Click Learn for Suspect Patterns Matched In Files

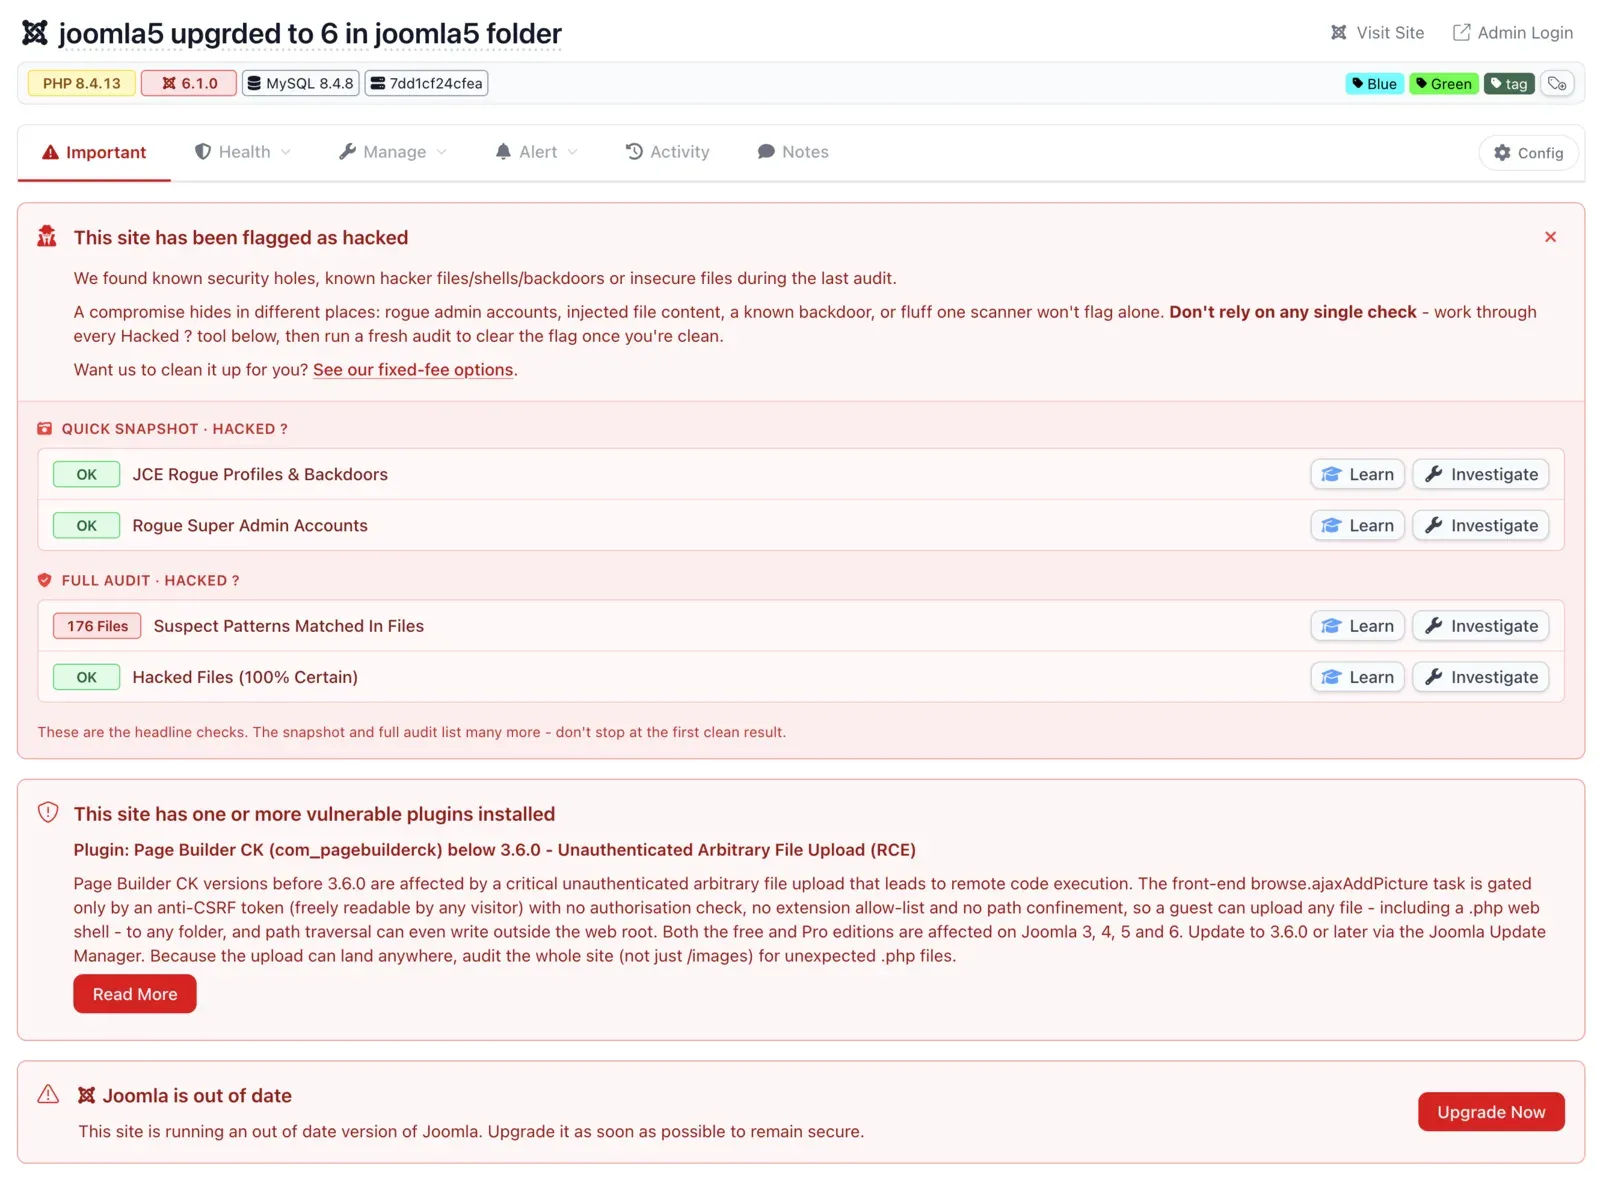[1357, 626]
